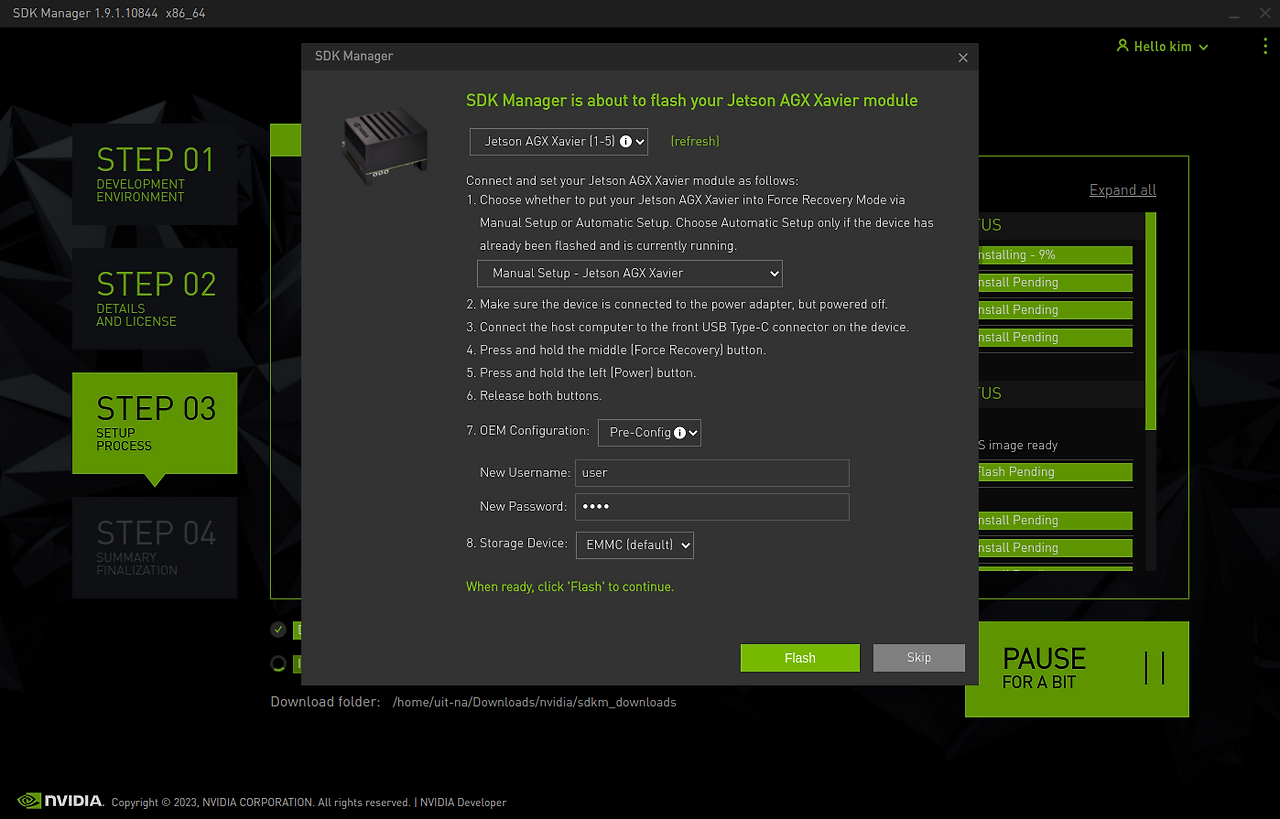Viewport: 1280px width, 819px height.
Task: Open the OEM Configuration Pre-Config dropdown
Action: (649, 432)
